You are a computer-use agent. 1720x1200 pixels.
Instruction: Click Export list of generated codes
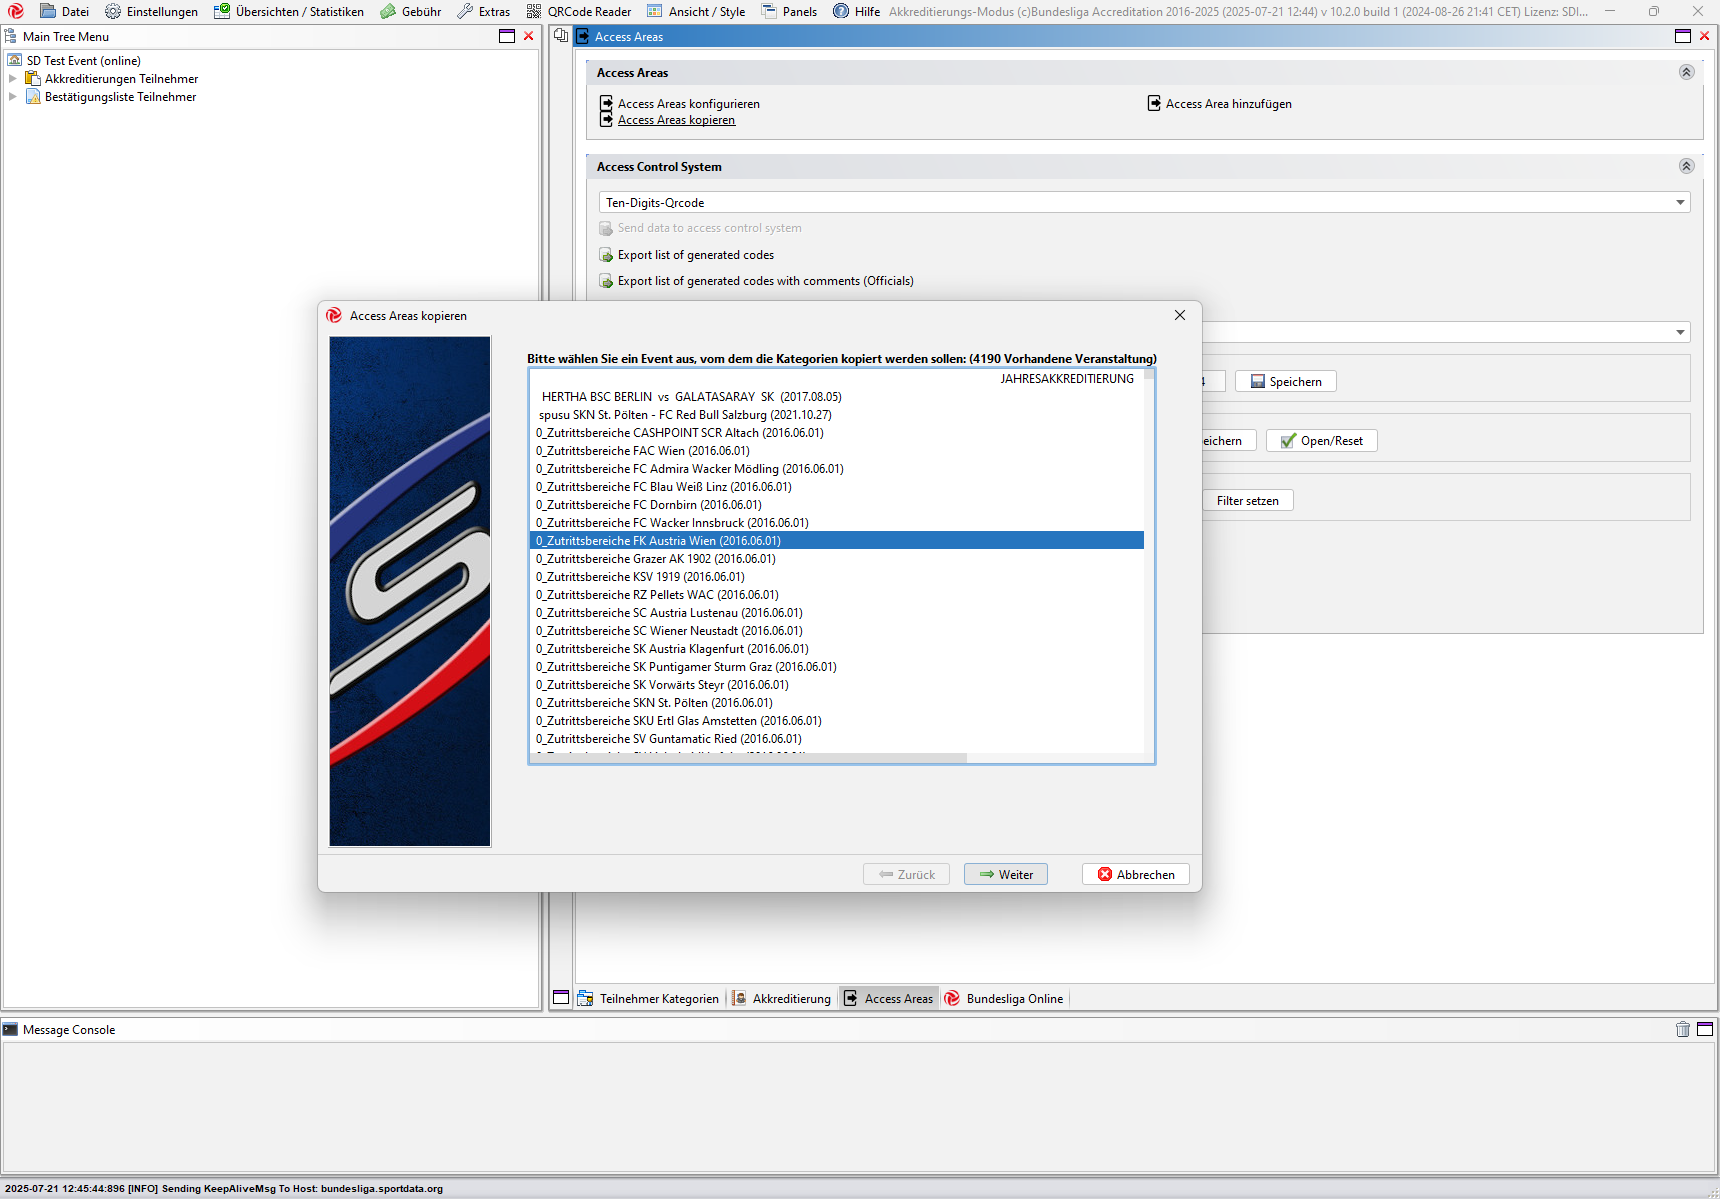pyautogui.click(x=695, y=255)
